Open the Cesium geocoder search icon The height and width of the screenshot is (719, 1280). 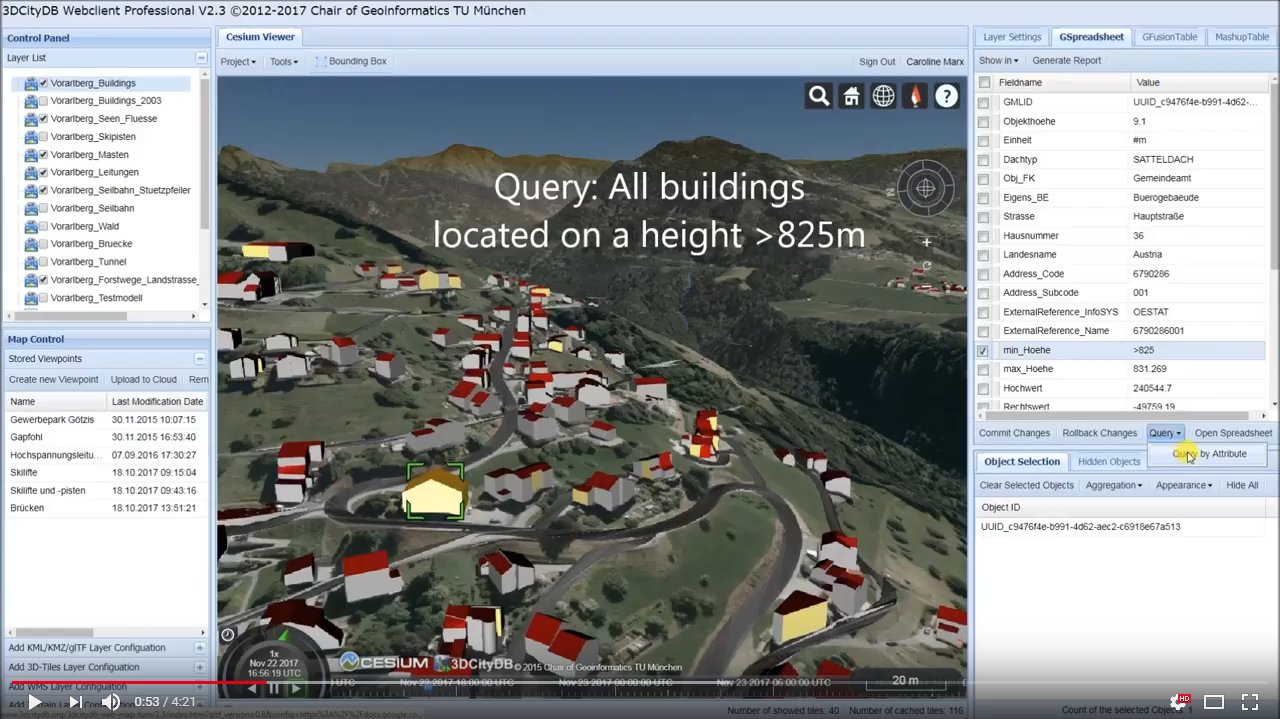pyautogui.click(x=819, y=96)
